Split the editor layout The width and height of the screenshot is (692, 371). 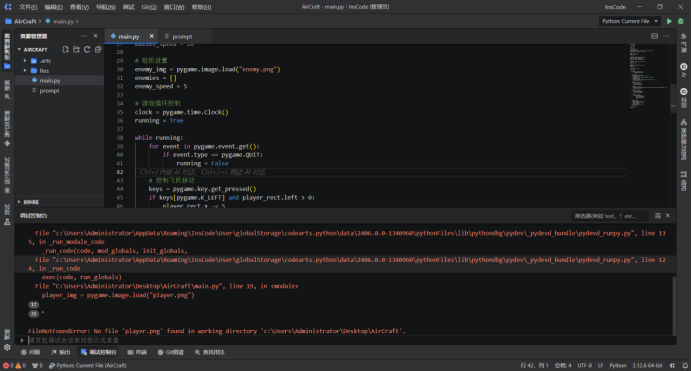click(654, 36)
